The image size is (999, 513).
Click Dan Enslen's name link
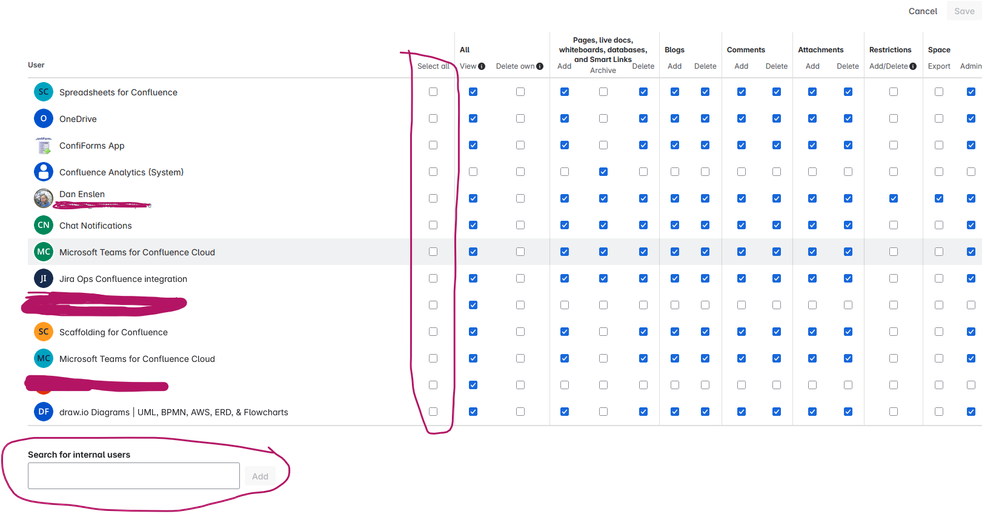click(82, 194)
